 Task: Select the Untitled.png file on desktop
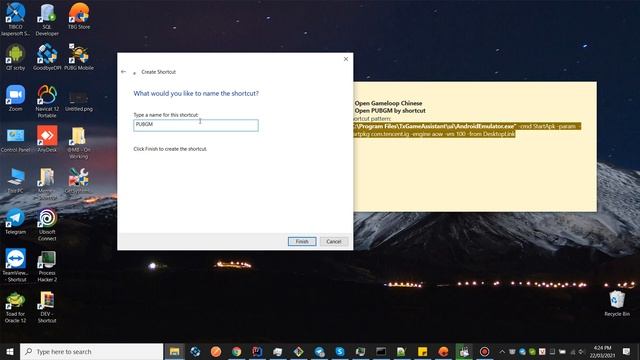[79, 100]
